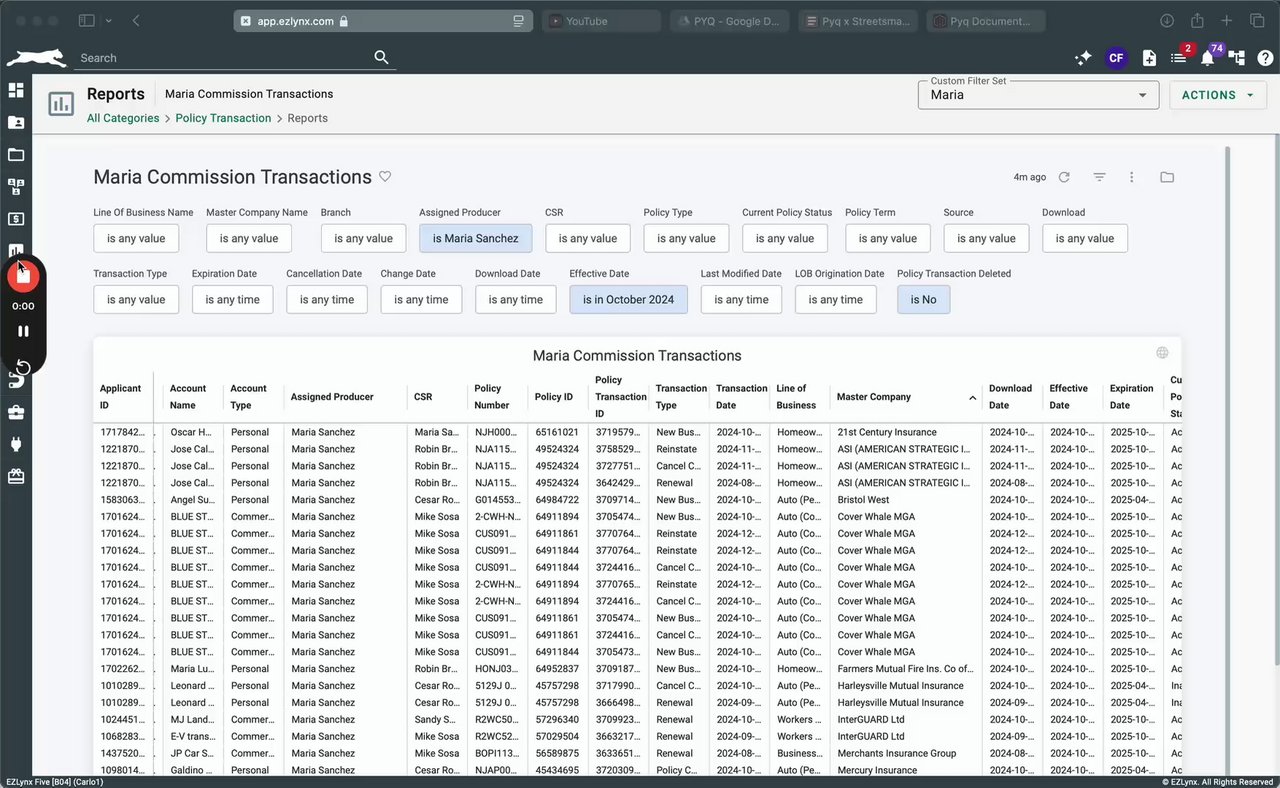Stop the screen recording with red button
Viewport: 1280px width, 788px height.
click(23, 275)
